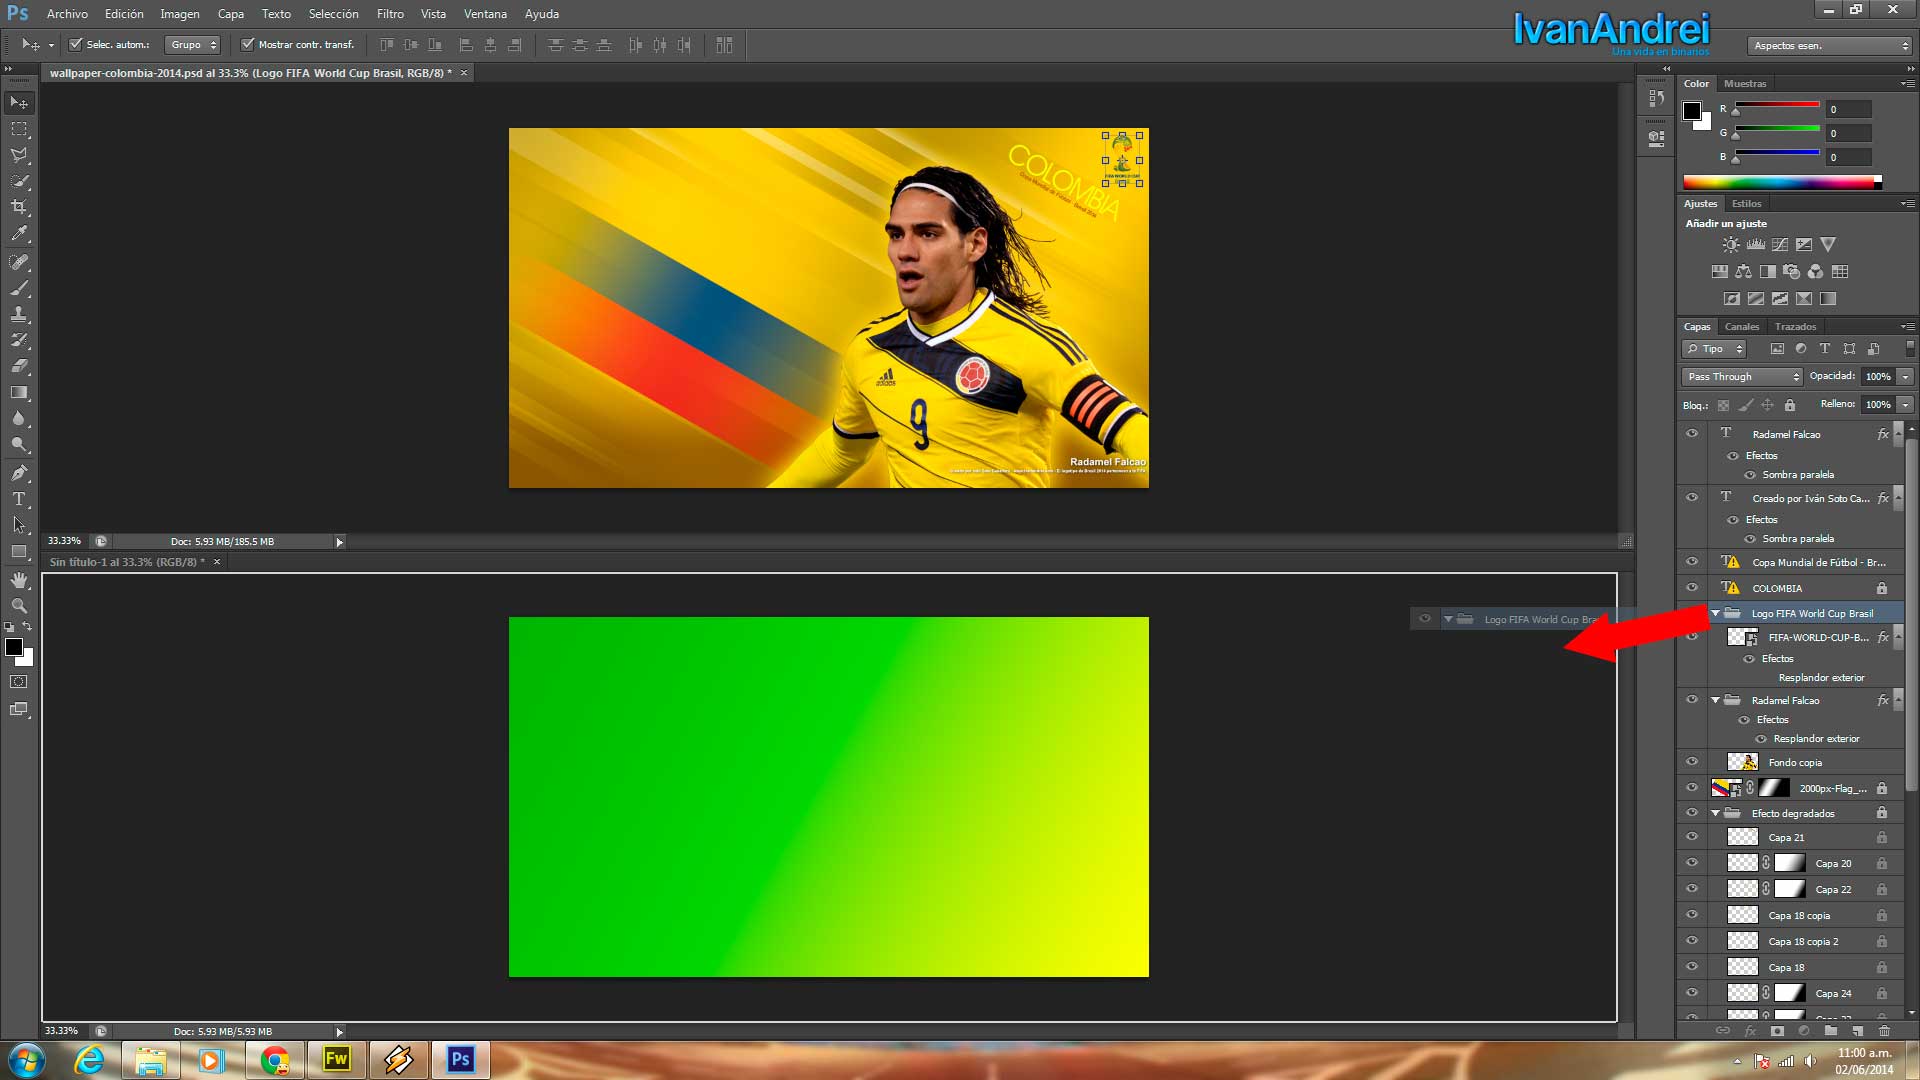
Task: Select the Fondo copia layer
Action: click(x=1795, y=763)
